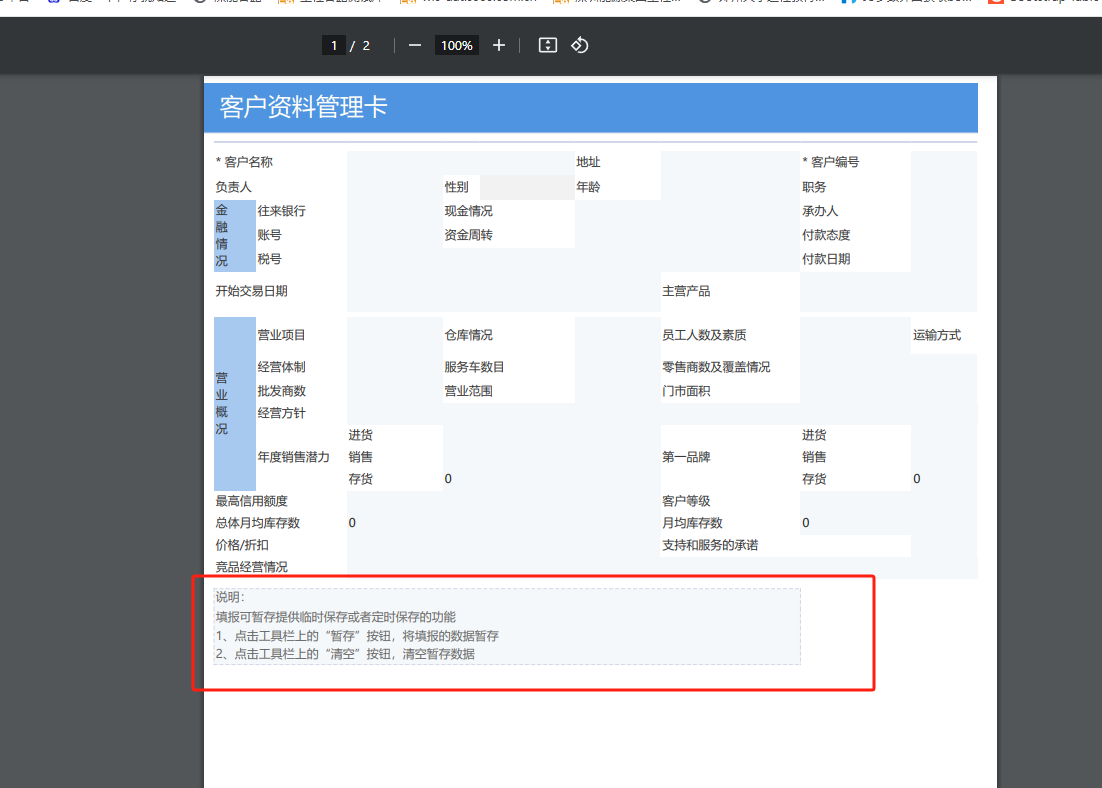Click the title 客户资料管理卡

pyautogui.click(x=304, y=108)
